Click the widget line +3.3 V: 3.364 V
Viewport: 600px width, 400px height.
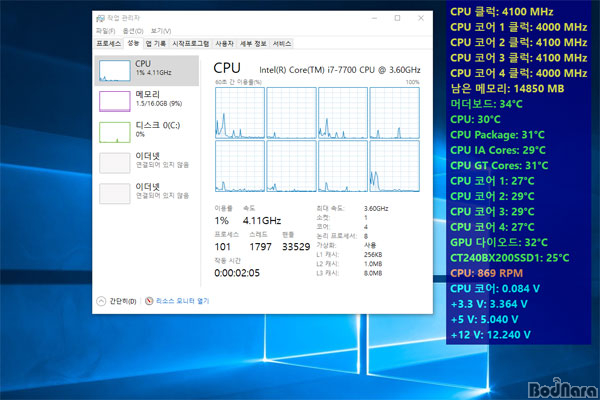coord(489,304)
